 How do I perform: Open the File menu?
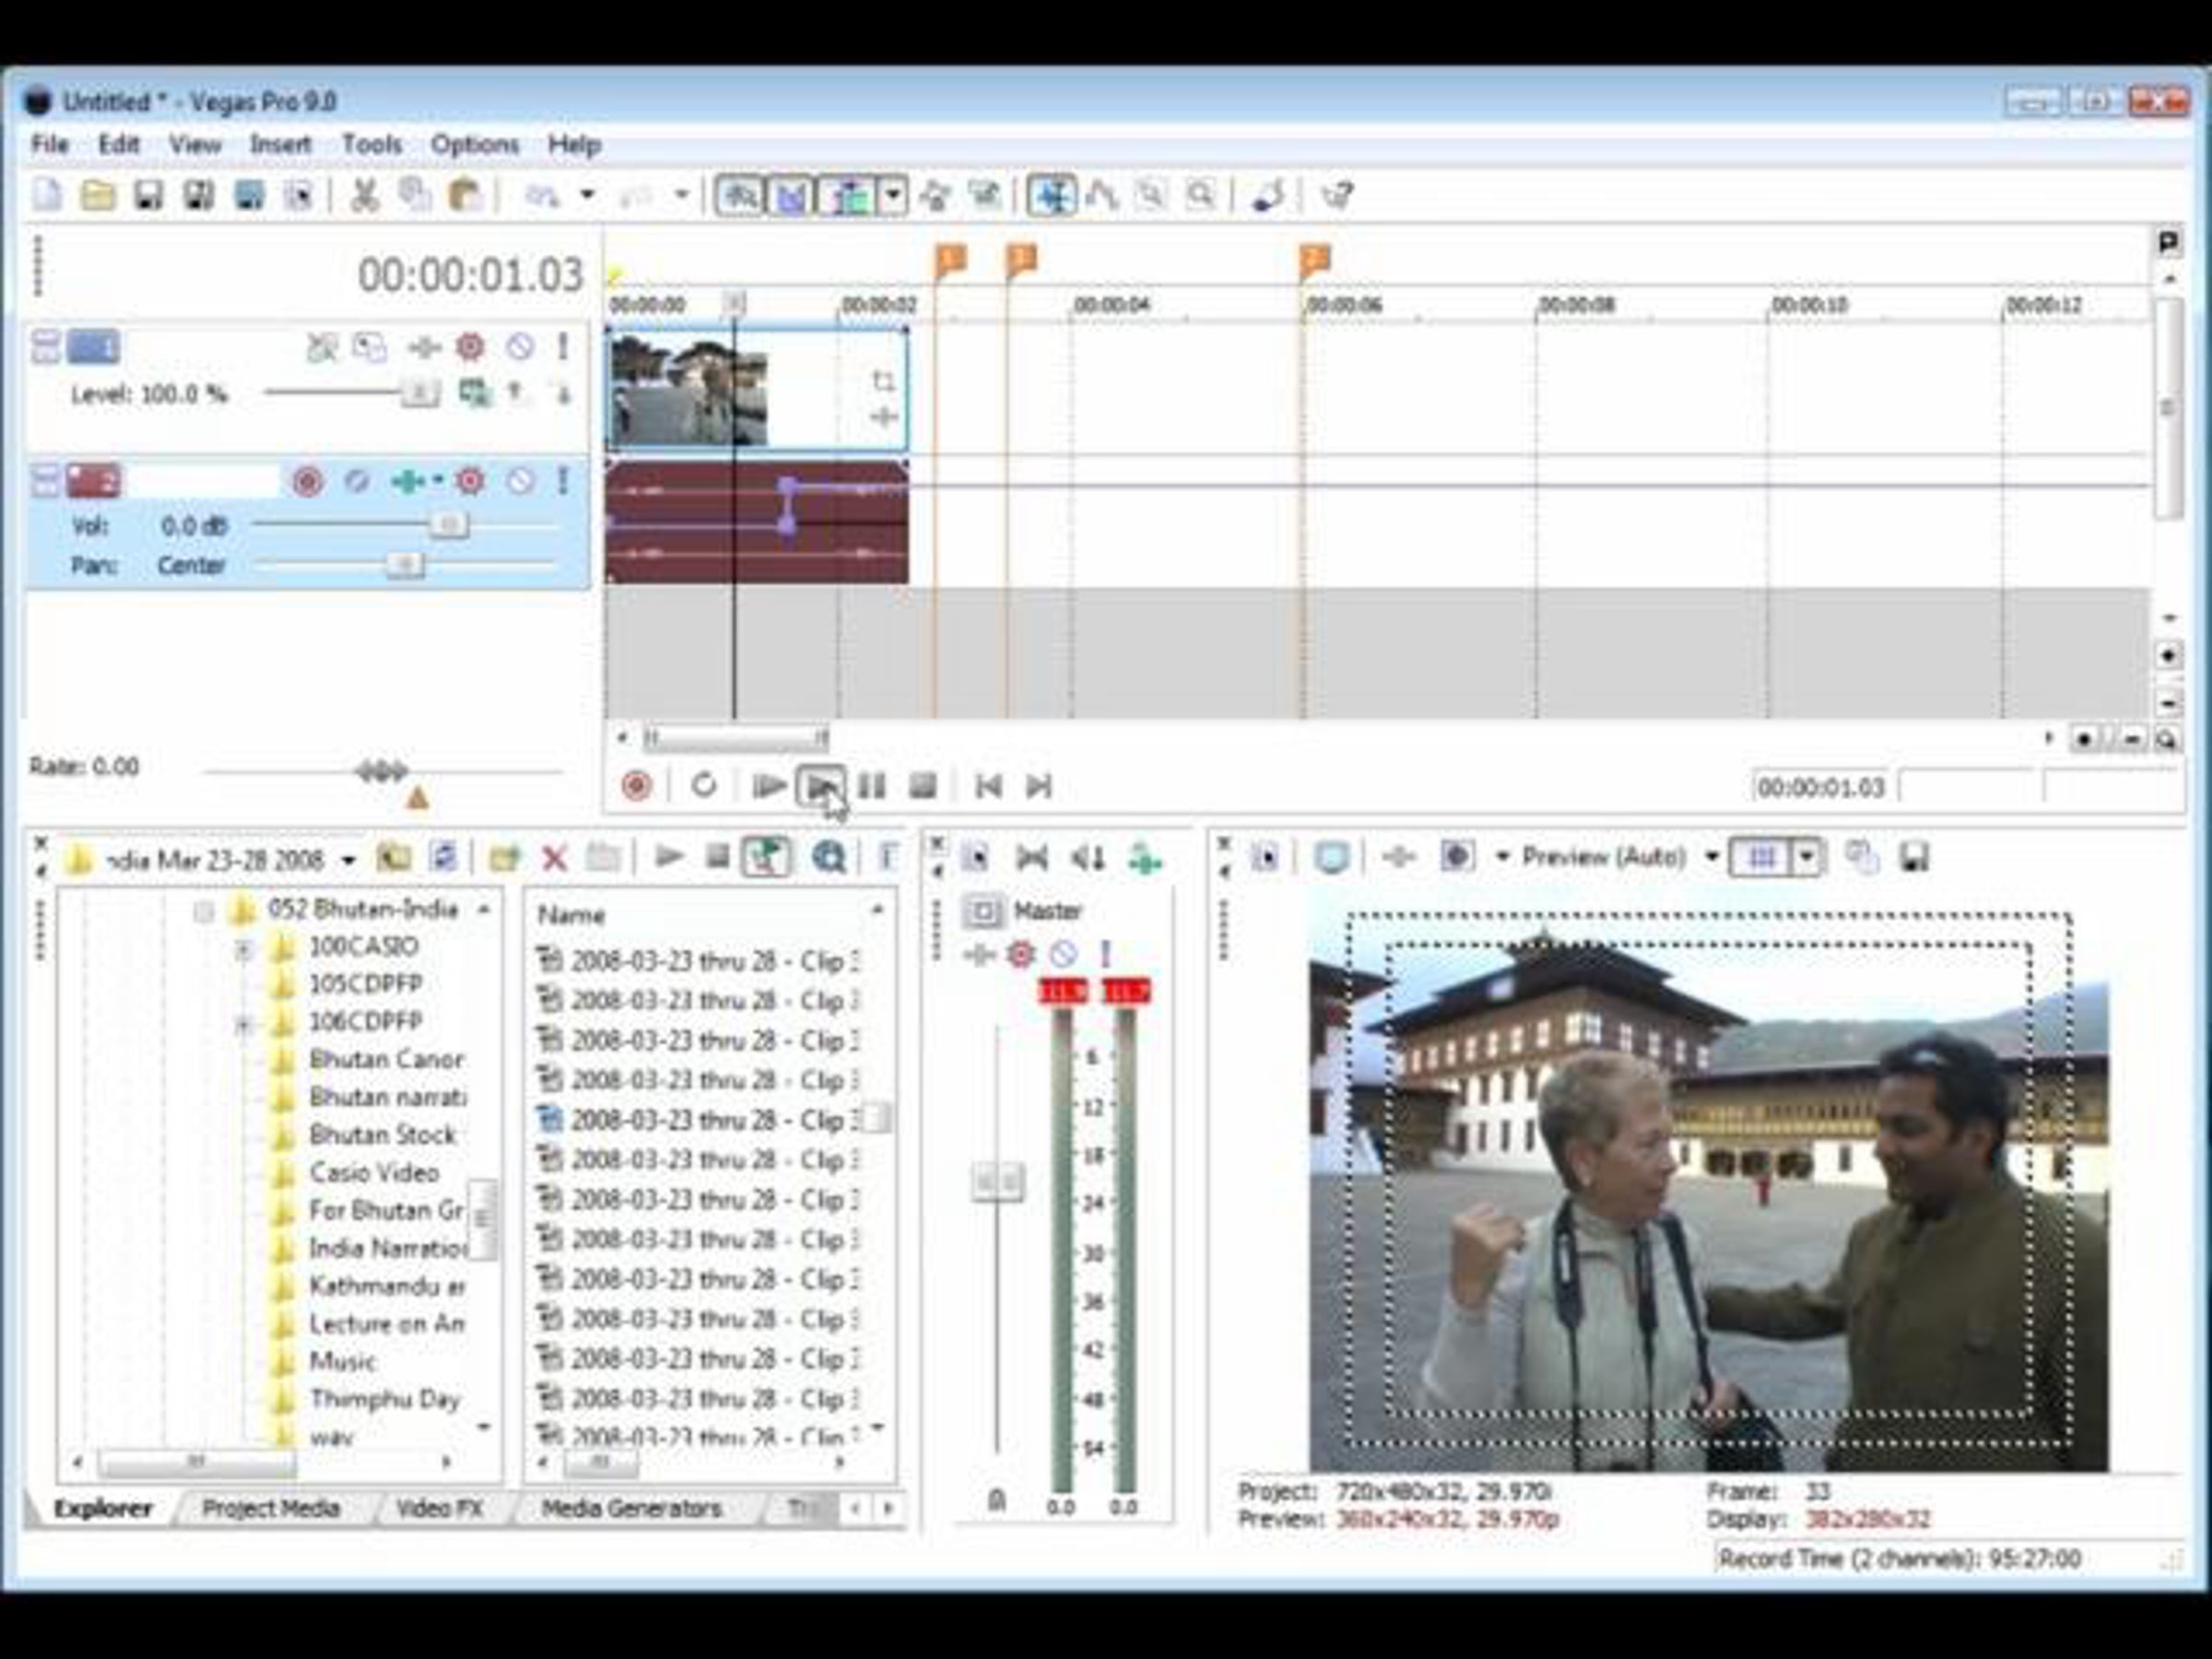50,144
